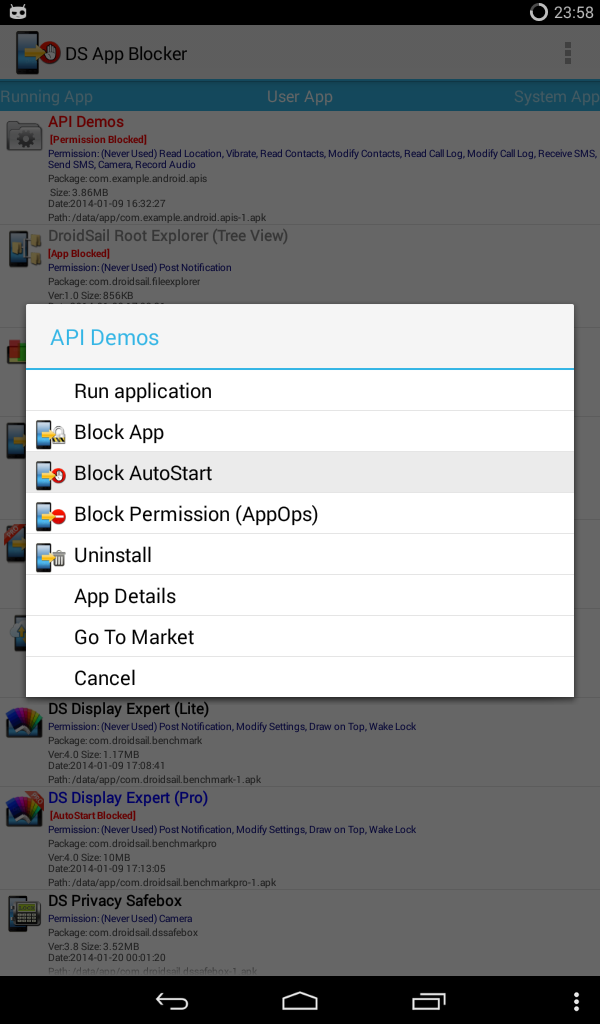
Task: Tap the DS Privacy Safebox title
Action: point(115,901)
